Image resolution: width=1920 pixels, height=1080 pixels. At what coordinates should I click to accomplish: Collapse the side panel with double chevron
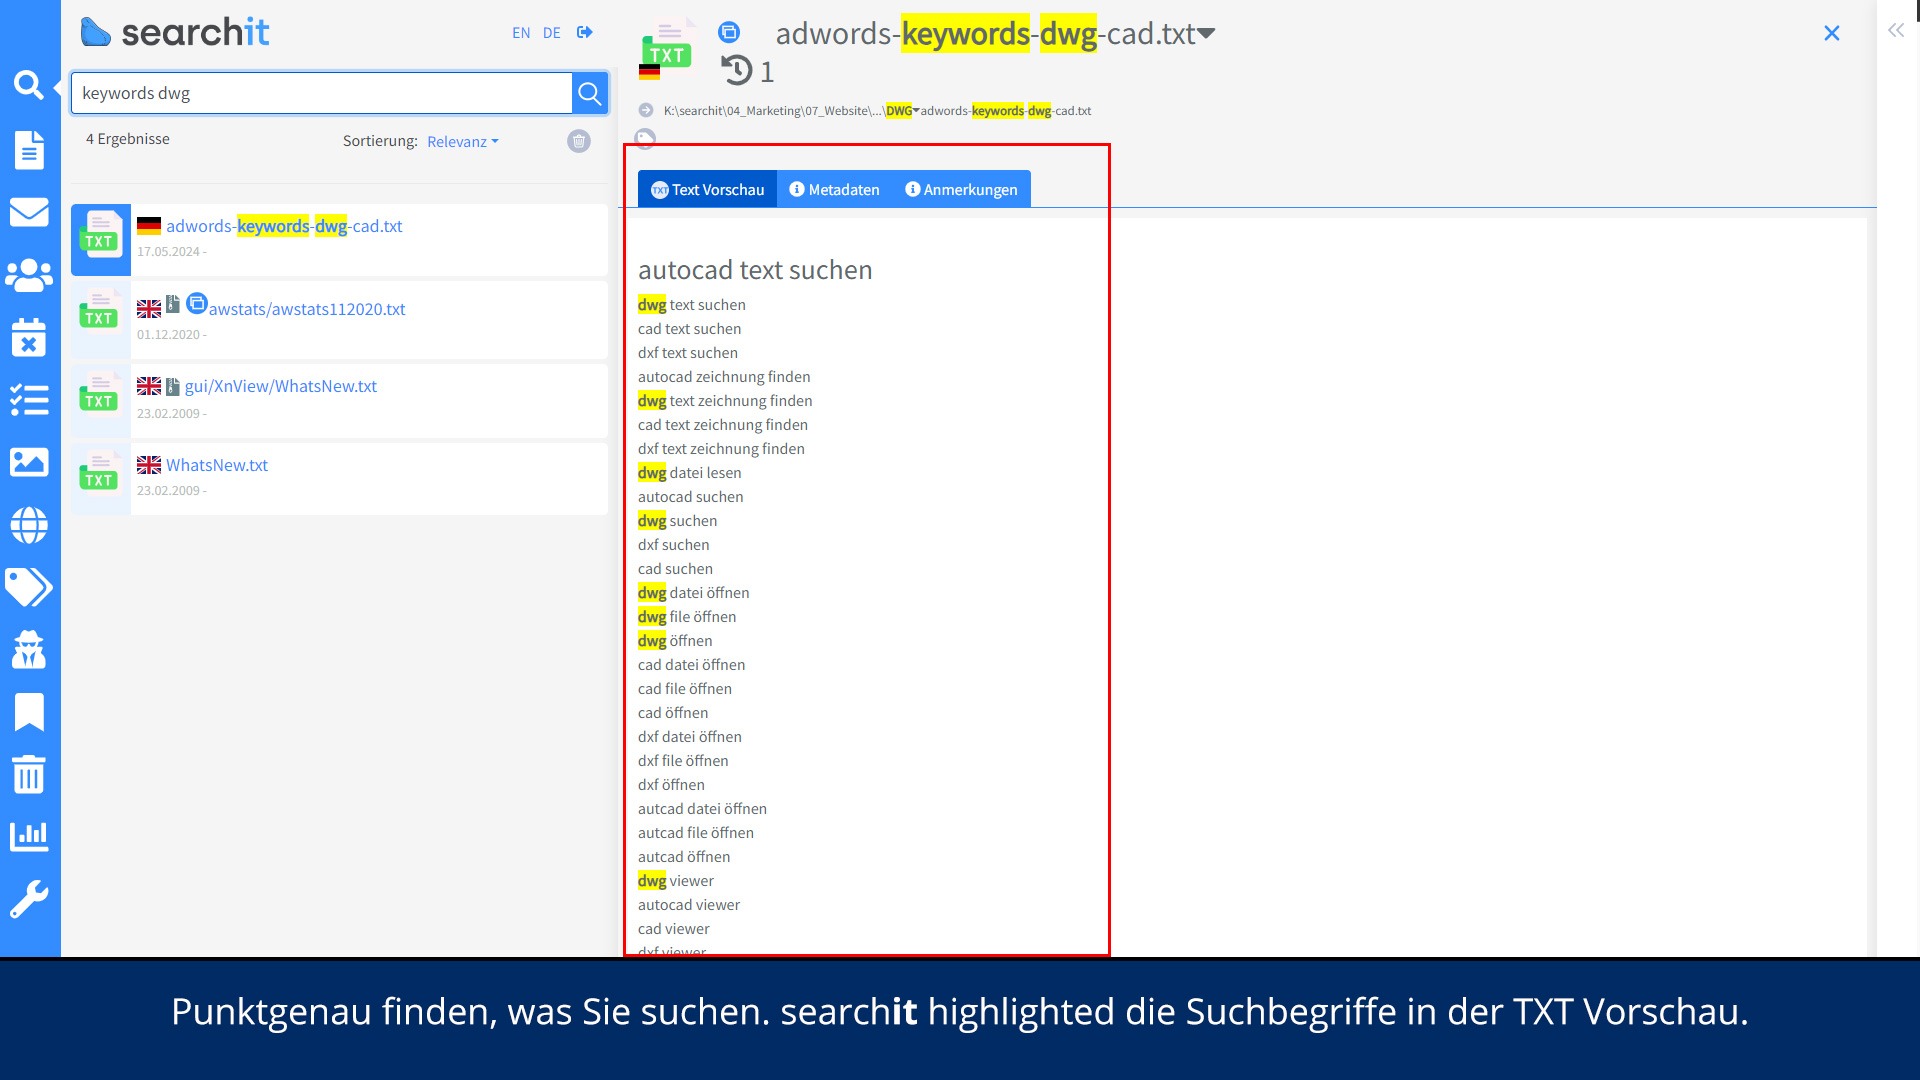1896,31
